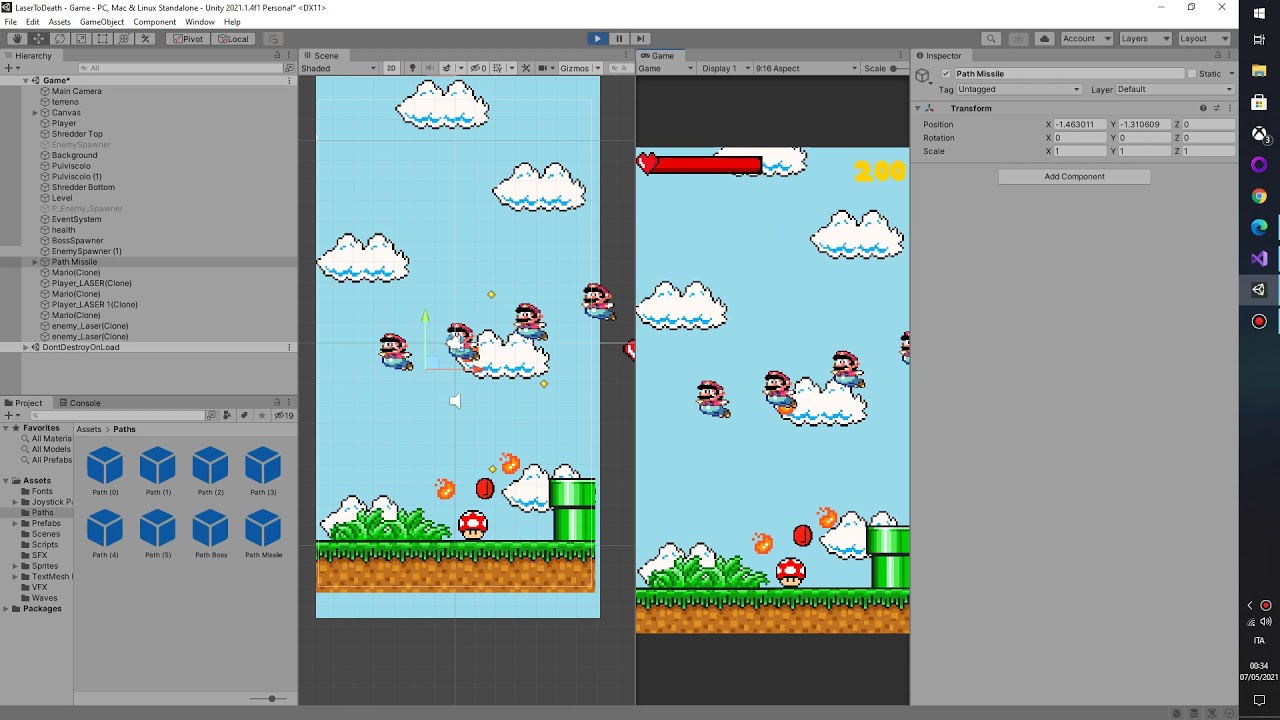Toggle grid snapping icon in the toolbar

pos(274,39)
